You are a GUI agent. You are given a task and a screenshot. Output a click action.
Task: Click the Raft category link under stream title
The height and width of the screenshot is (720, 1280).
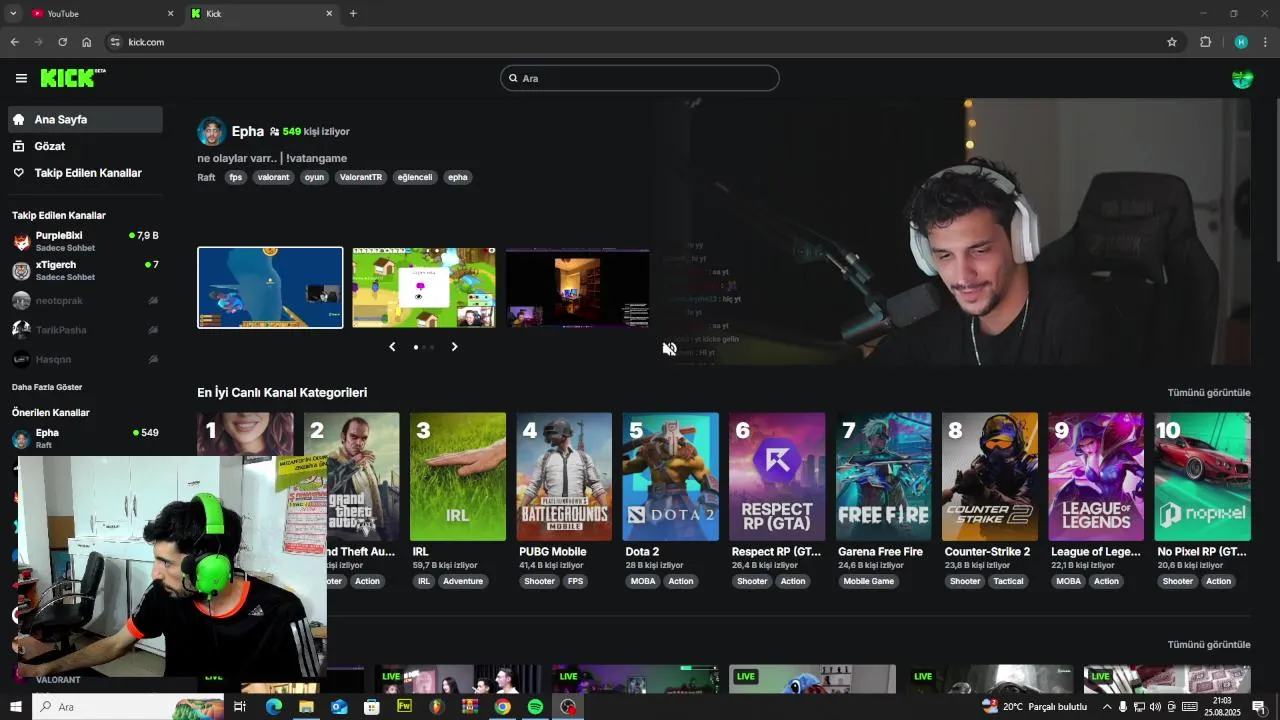point(206,177)
